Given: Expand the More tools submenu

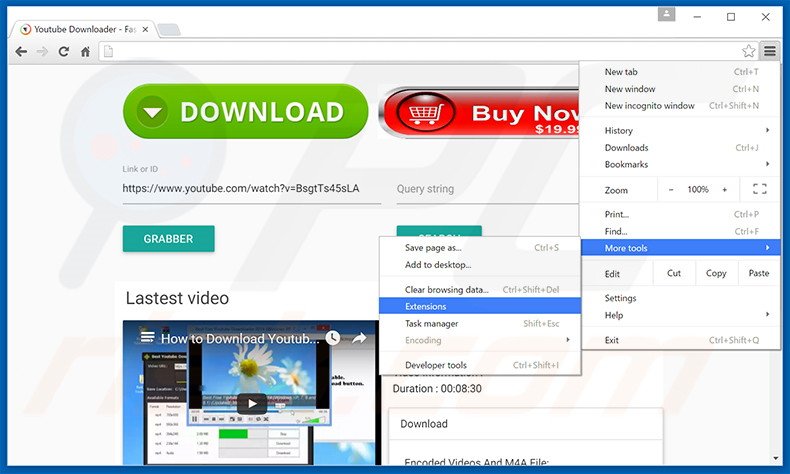Looking at the screenshot, I should pos(681,248).
